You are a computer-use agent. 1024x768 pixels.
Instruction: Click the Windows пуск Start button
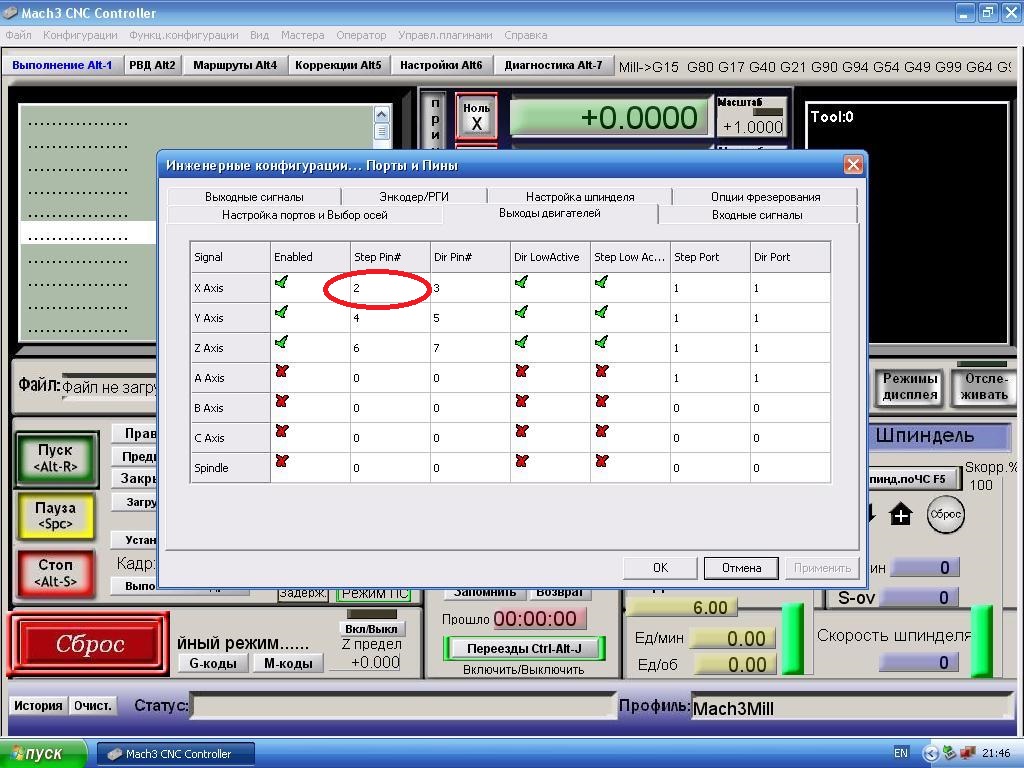[x=43, y=754]
